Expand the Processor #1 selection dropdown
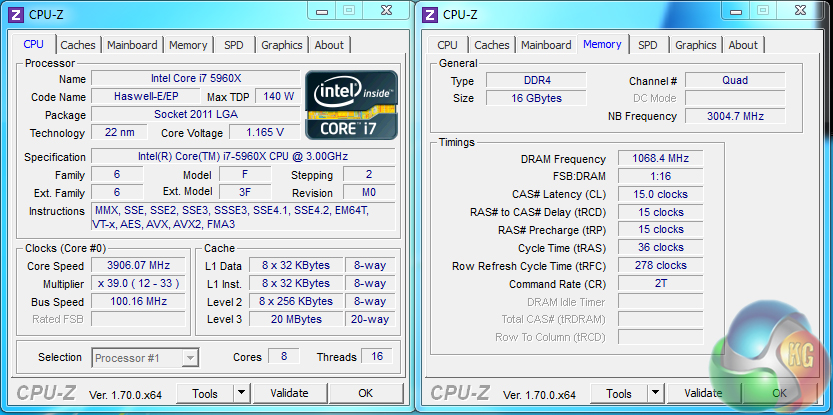This screenshot has height=415, width=833. tap(190, 358)
